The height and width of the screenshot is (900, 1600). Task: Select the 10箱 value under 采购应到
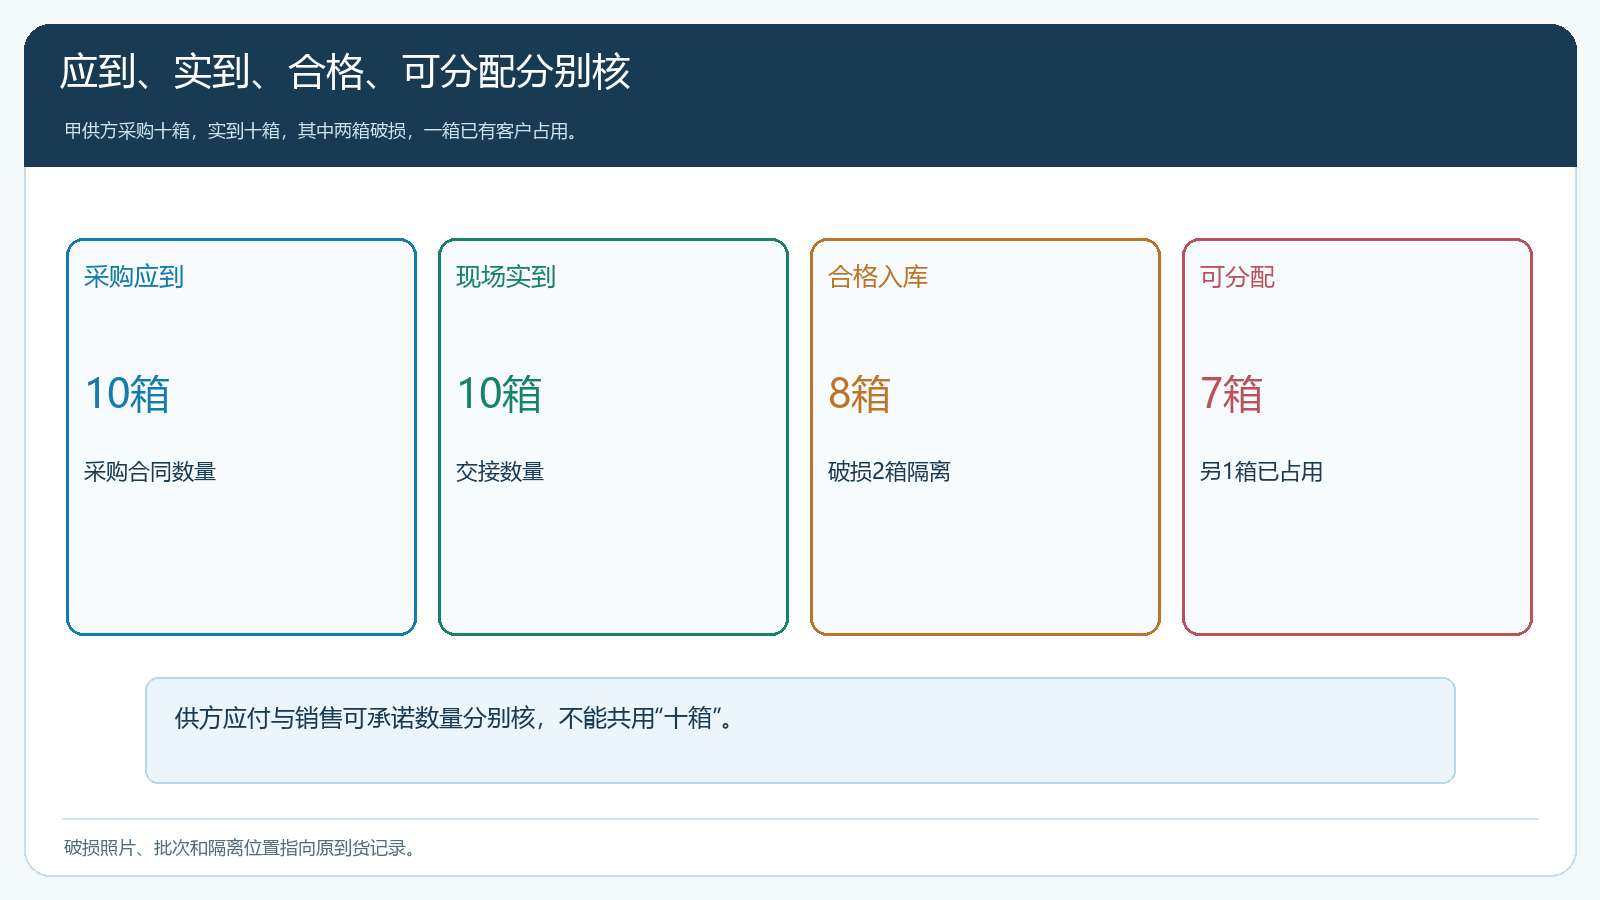(x=127, y=394)
